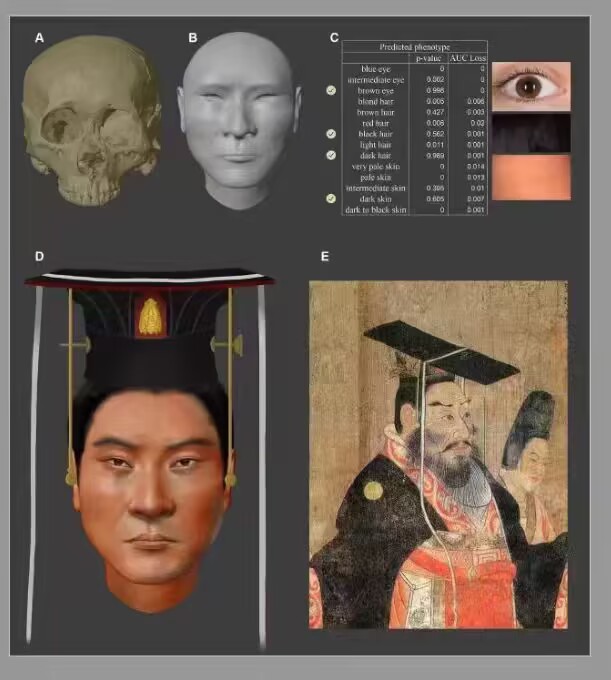Select the 'blue eye' row label
Viewport: 611px width, 680px height.
376,69
